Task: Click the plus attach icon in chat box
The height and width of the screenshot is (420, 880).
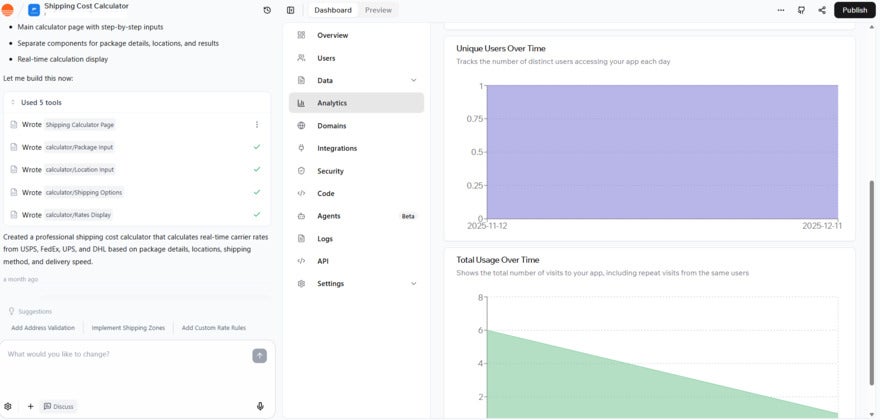Action: [30, 406]
